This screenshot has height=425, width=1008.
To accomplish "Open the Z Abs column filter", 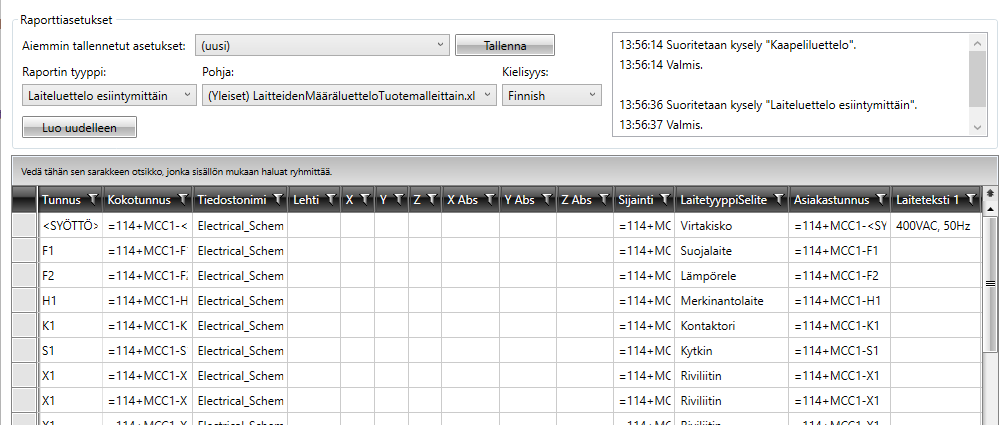I will (600, 199).
